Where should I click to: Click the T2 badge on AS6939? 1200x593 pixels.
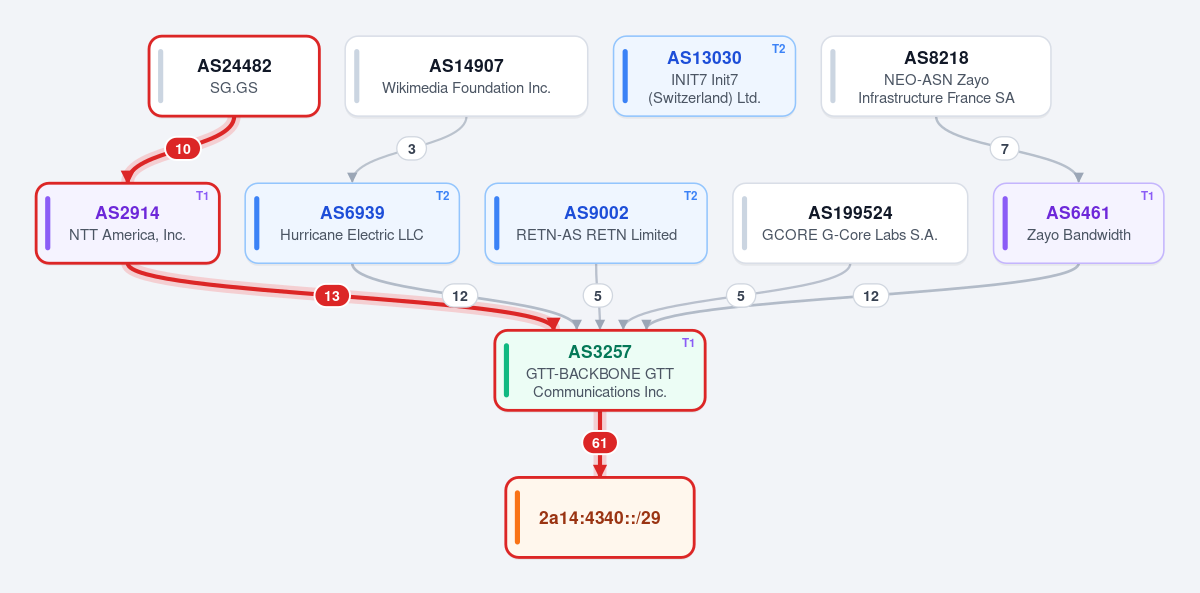[x=442, y=195]
